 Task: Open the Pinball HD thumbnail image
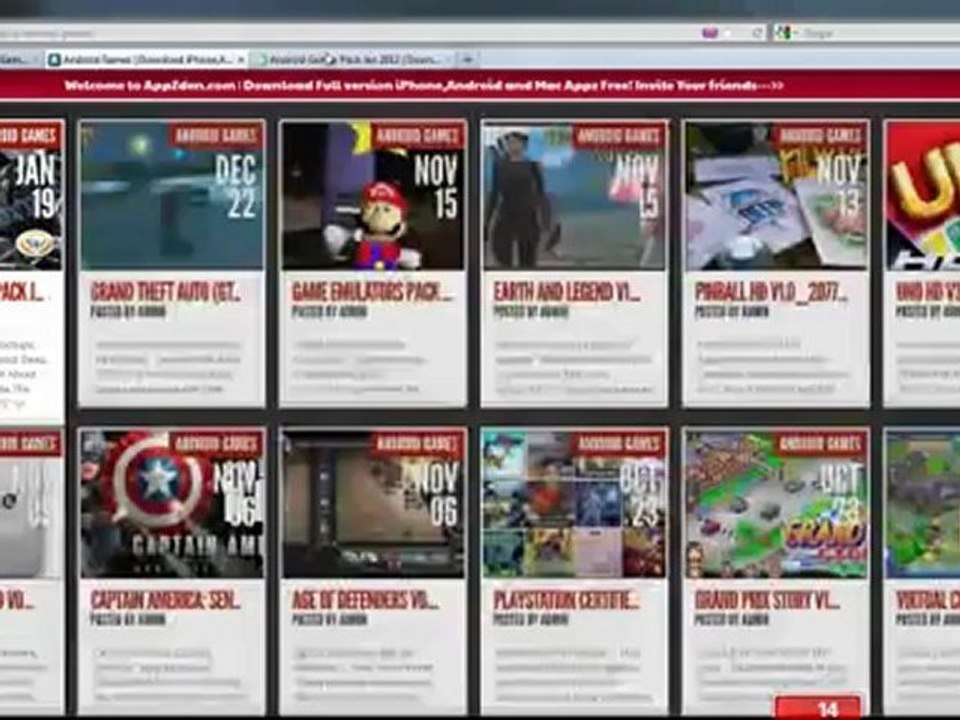pyautogui.click(x=776, y=196)
